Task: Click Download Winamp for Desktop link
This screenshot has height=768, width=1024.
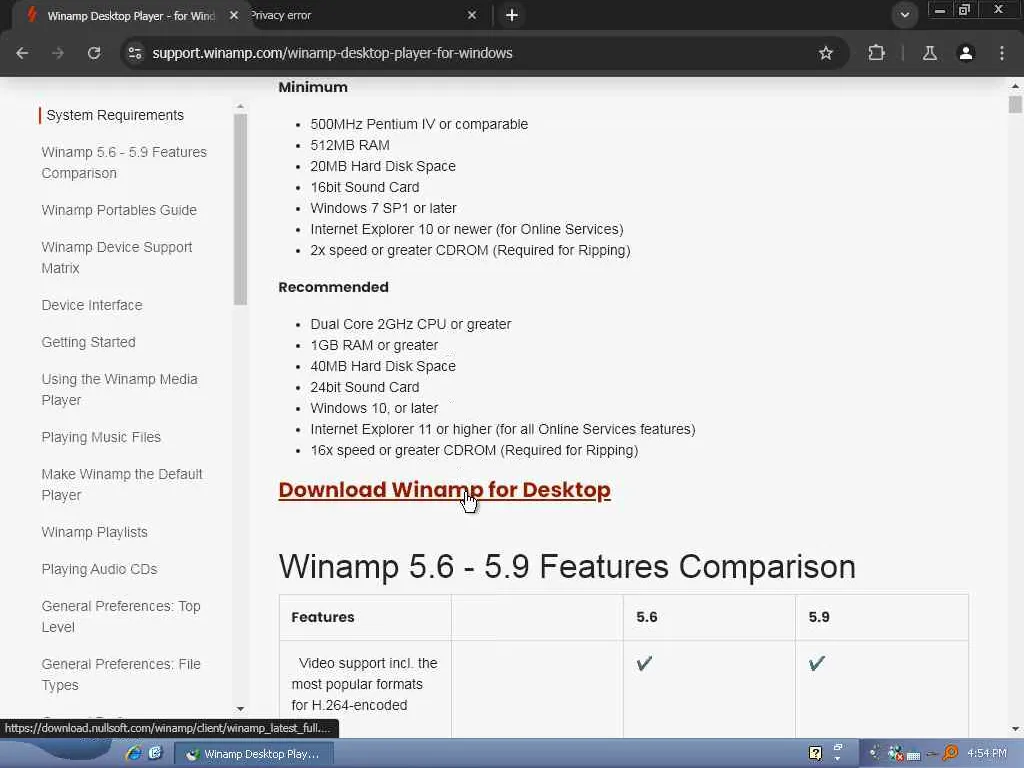Action: click(x=444, y=489)
